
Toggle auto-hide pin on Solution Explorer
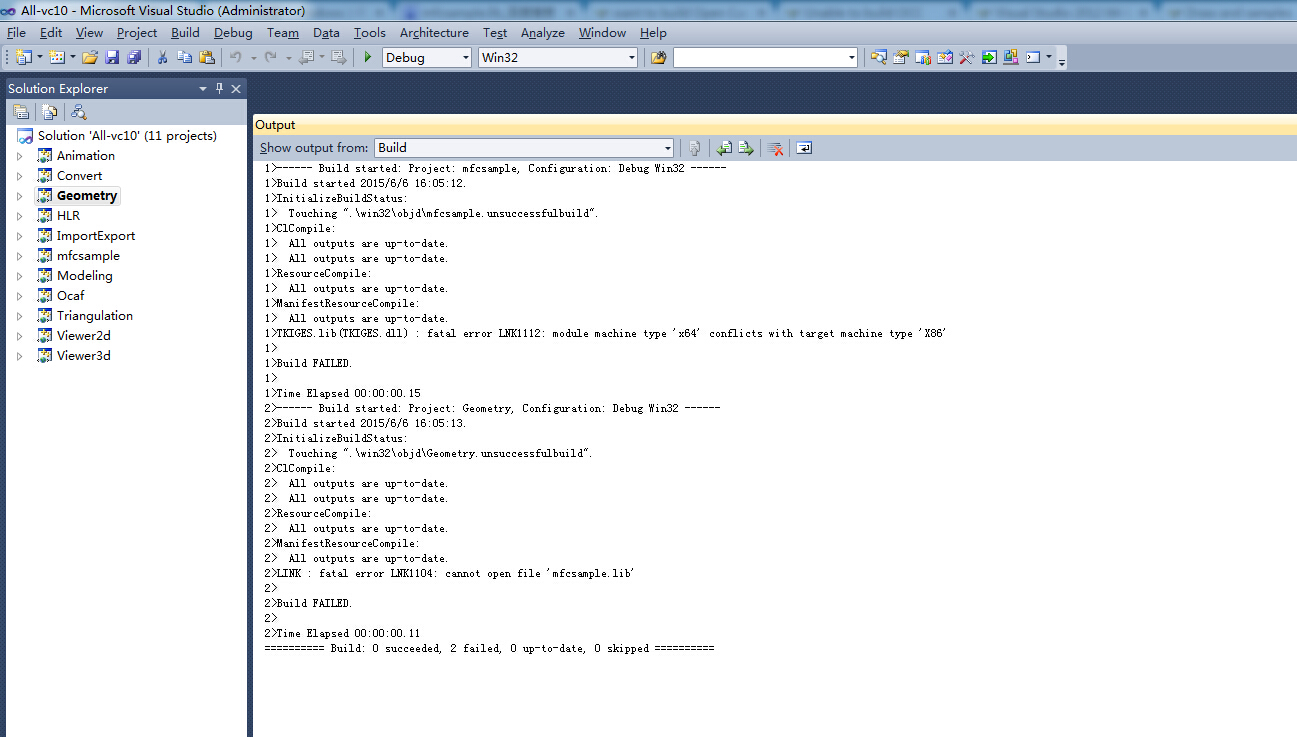tap(220, 89)
